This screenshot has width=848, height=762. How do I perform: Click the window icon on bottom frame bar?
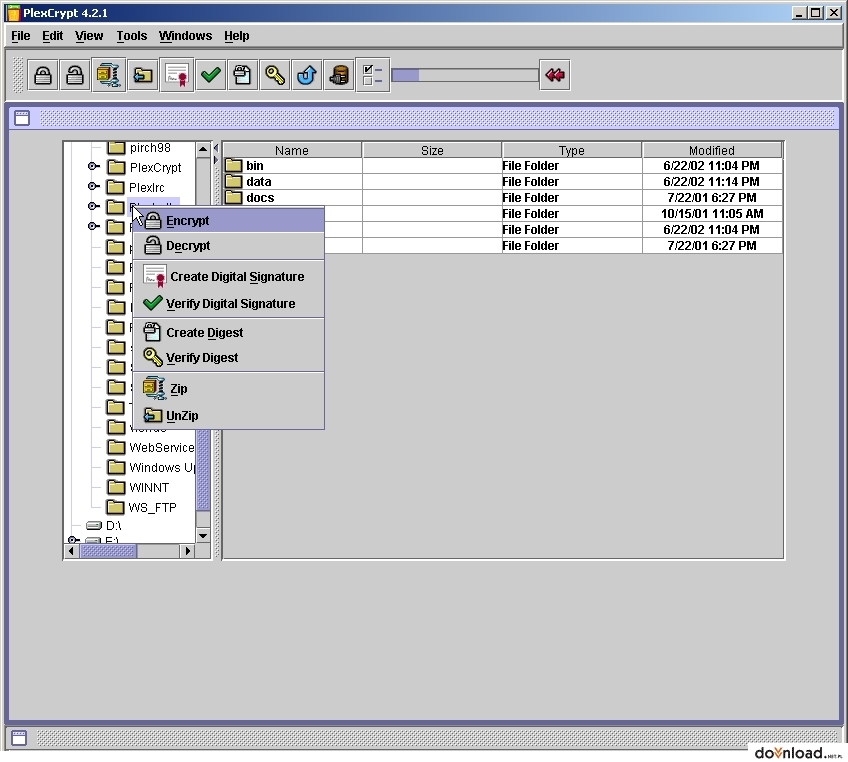coord(19,738)
